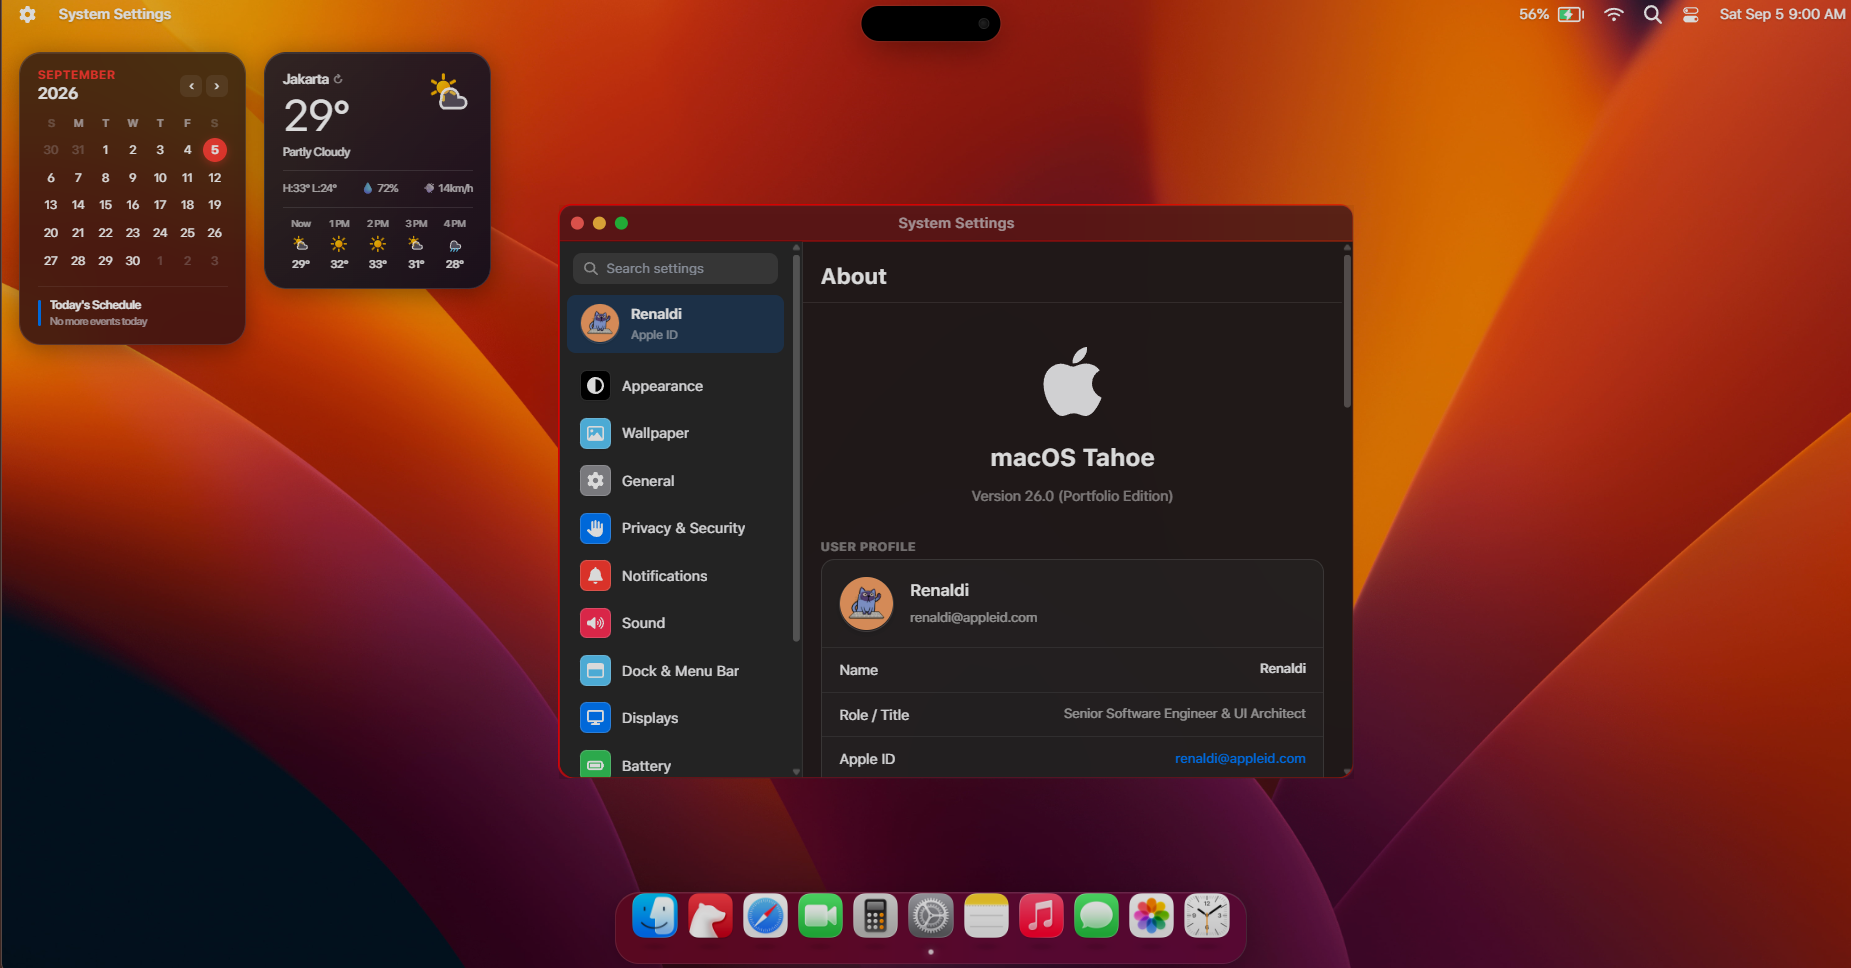This screenshot has height=968, width=1851.
Task: Click the Battery icon in the settings sidebar
Action: click(595, 765)
